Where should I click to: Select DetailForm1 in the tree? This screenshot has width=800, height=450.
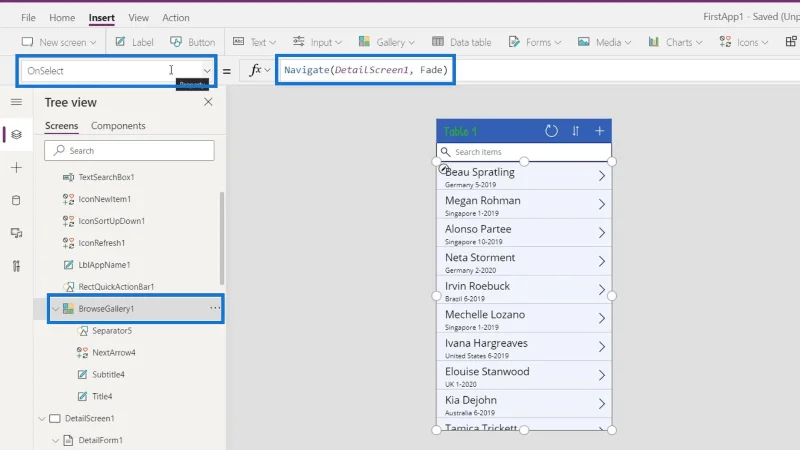[100, 440]
